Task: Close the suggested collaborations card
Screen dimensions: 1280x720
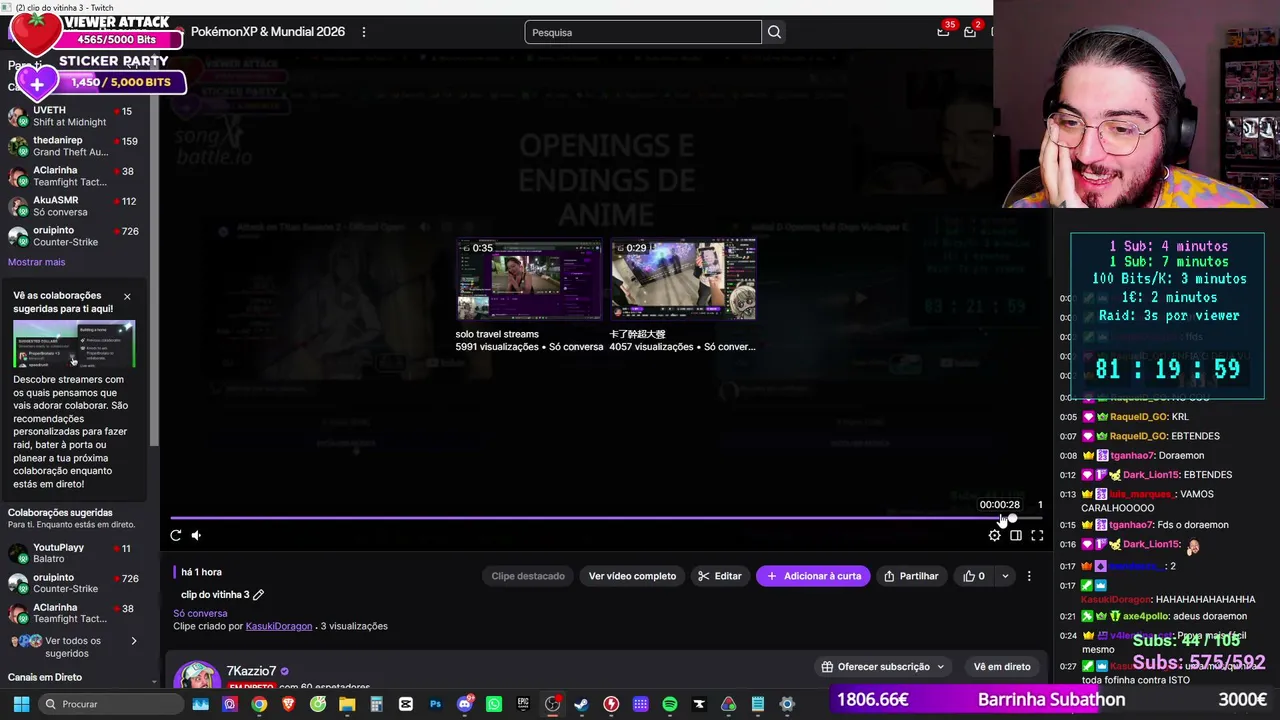Action: click(127, 296)
